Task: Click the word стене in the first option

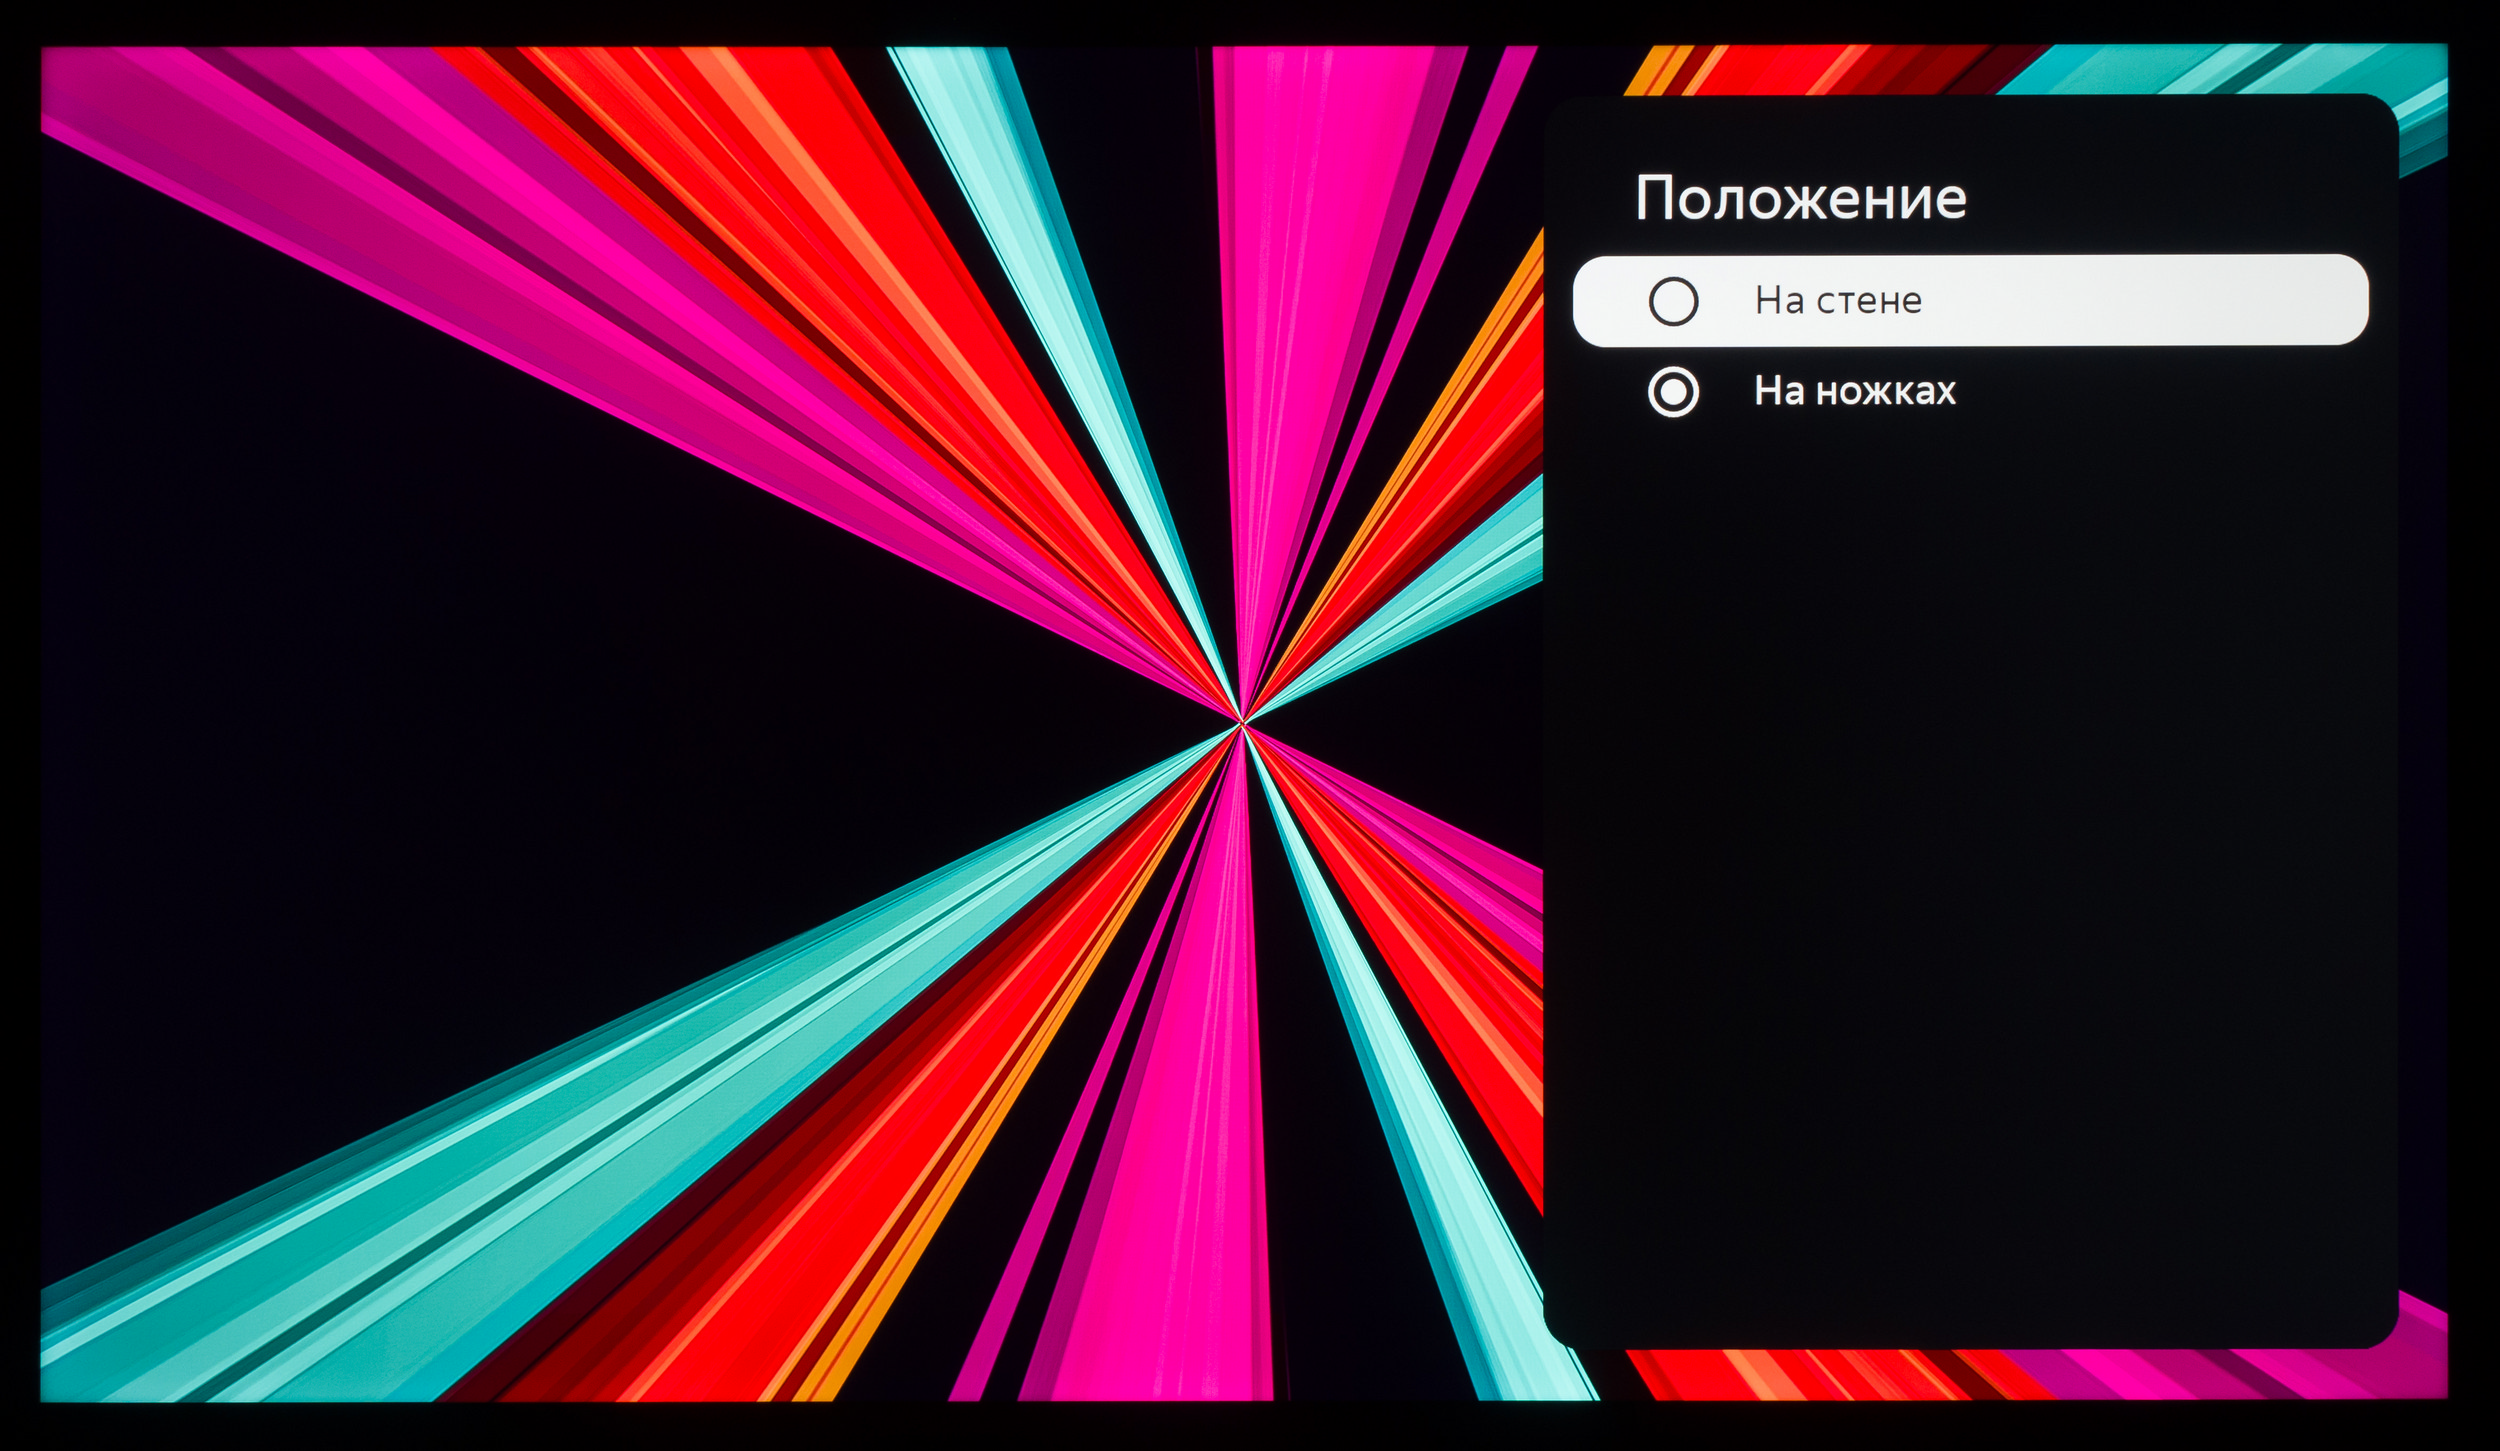Action: click(x=1868, y=300)
